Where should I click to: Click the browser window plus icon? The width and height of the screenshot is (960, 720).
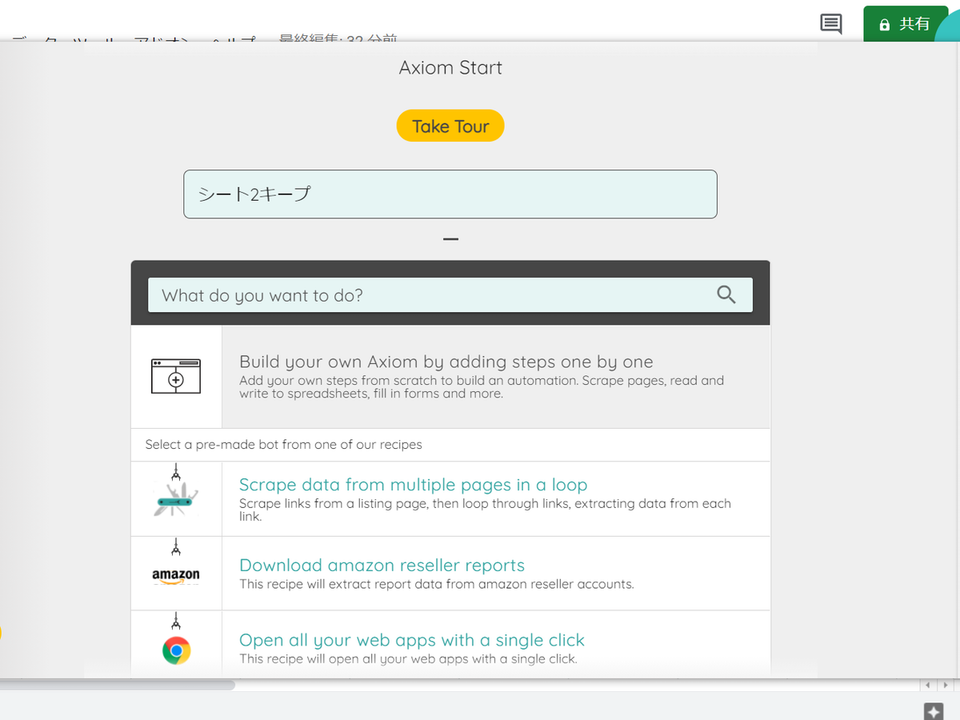point(176,376)
